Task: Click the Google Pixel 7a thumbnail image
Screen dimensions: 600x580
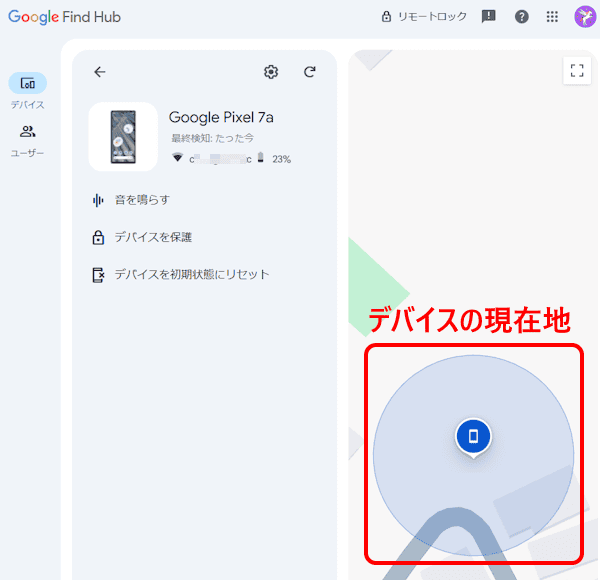Action: (123, 137)
